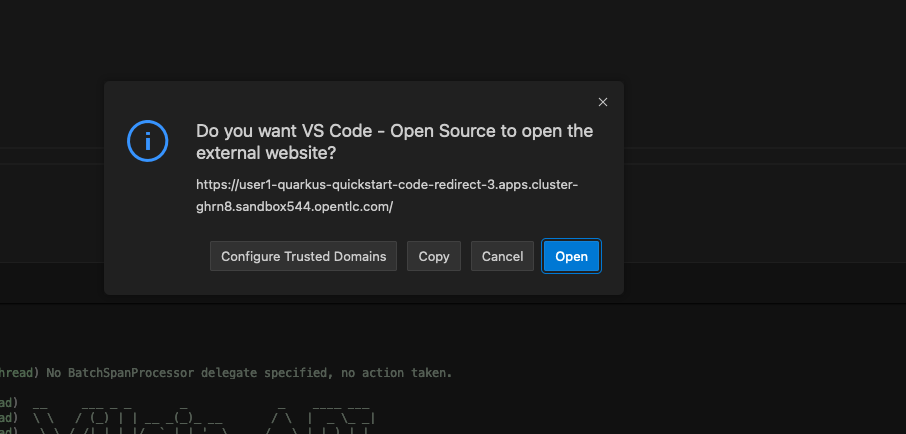Click the blank terminal area right of the log
906x434 pixels.
[676, 373]
